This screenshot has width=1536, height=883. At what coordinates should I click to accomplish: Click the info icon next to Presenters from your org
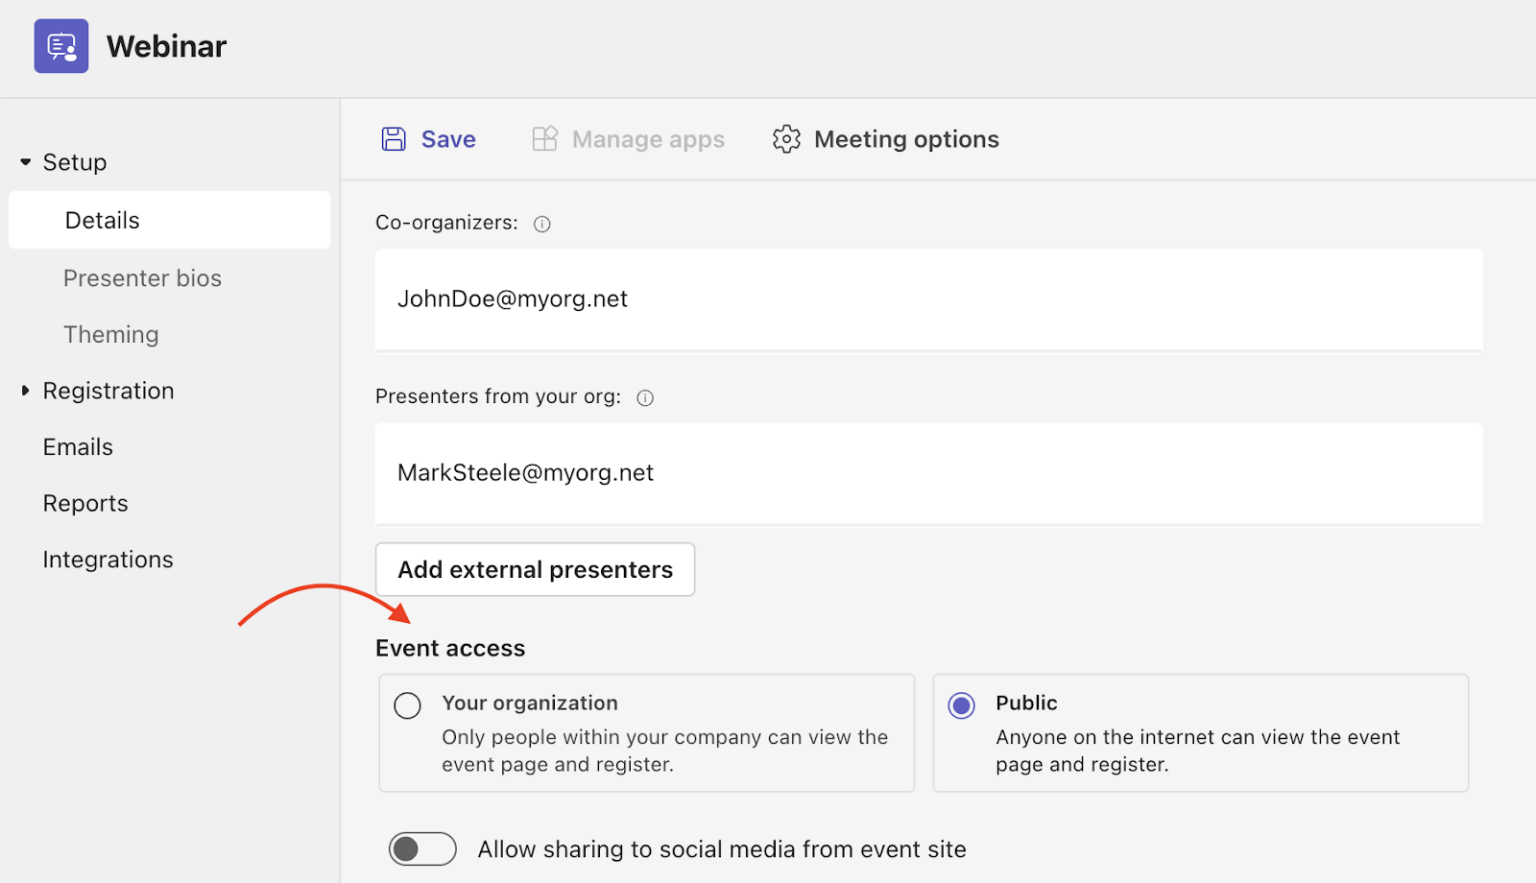[x=645, y=397]
